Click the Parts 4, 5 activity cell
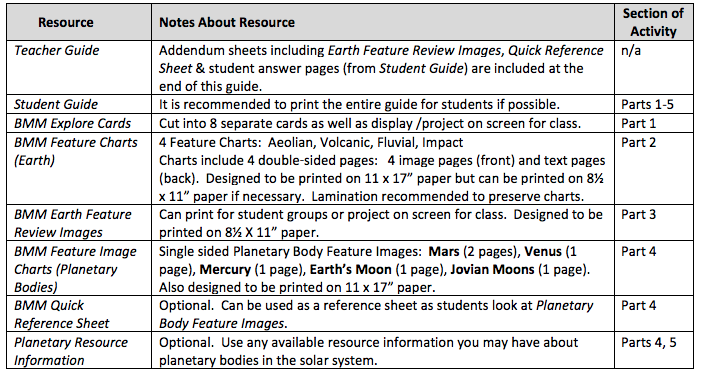The width and height of the screenshot is (705, 371). pos(649,342)
